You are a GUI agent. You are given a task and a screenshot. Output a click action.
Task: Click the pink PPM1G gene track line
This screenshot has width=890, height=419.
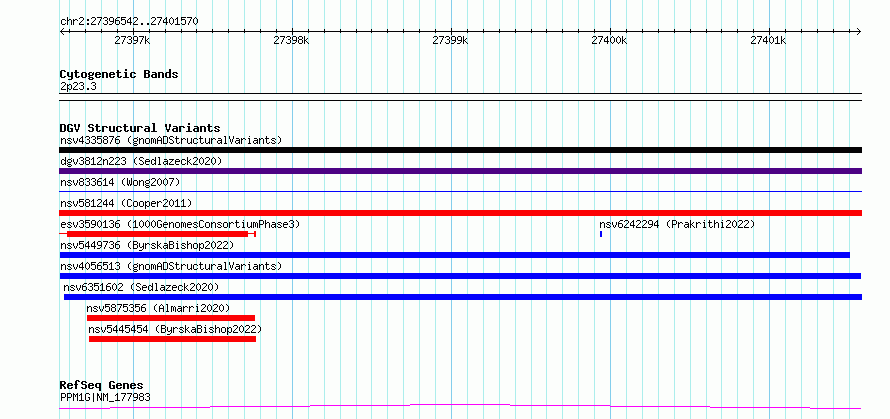point(460,406)
